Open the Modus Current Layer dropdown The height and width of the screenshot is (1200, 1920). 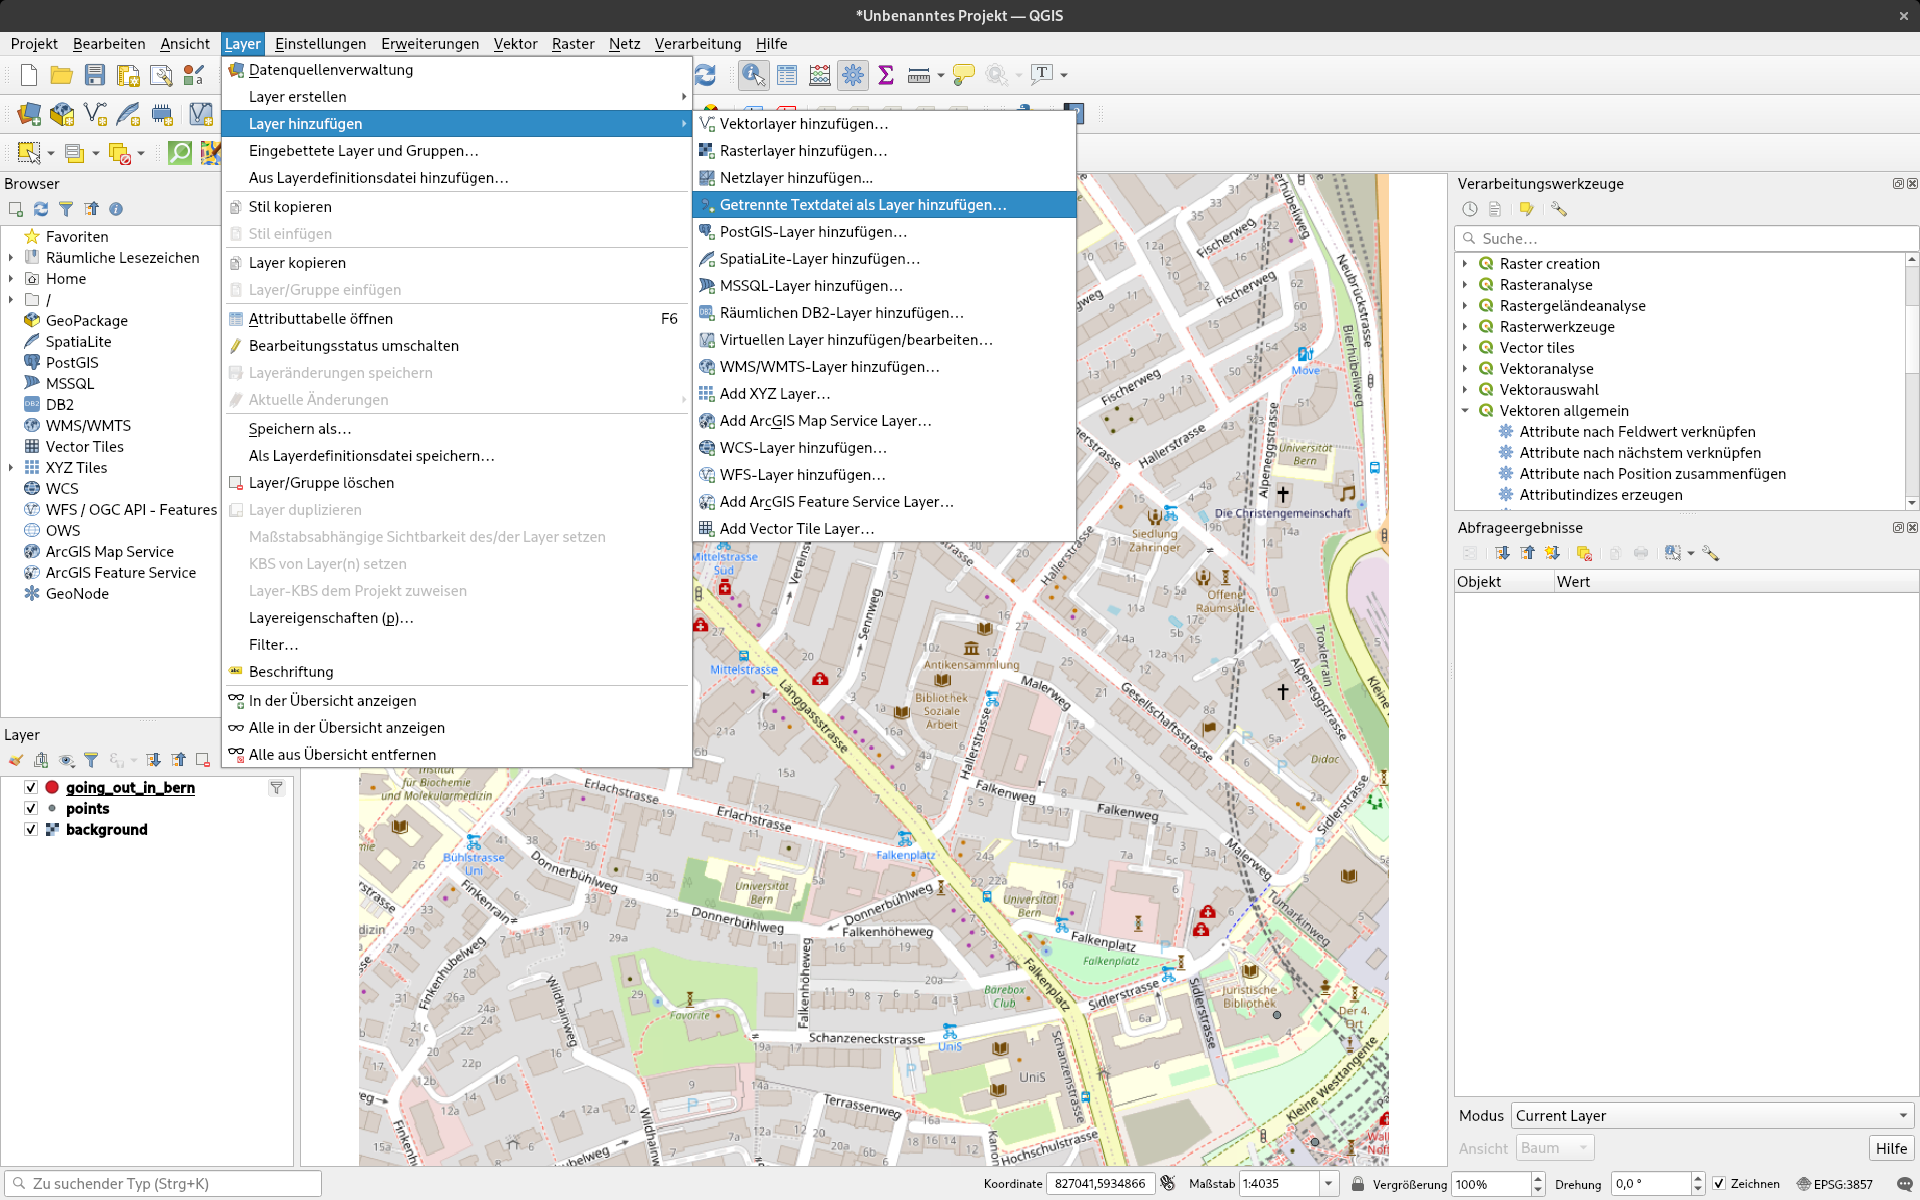point(1711,1116)
